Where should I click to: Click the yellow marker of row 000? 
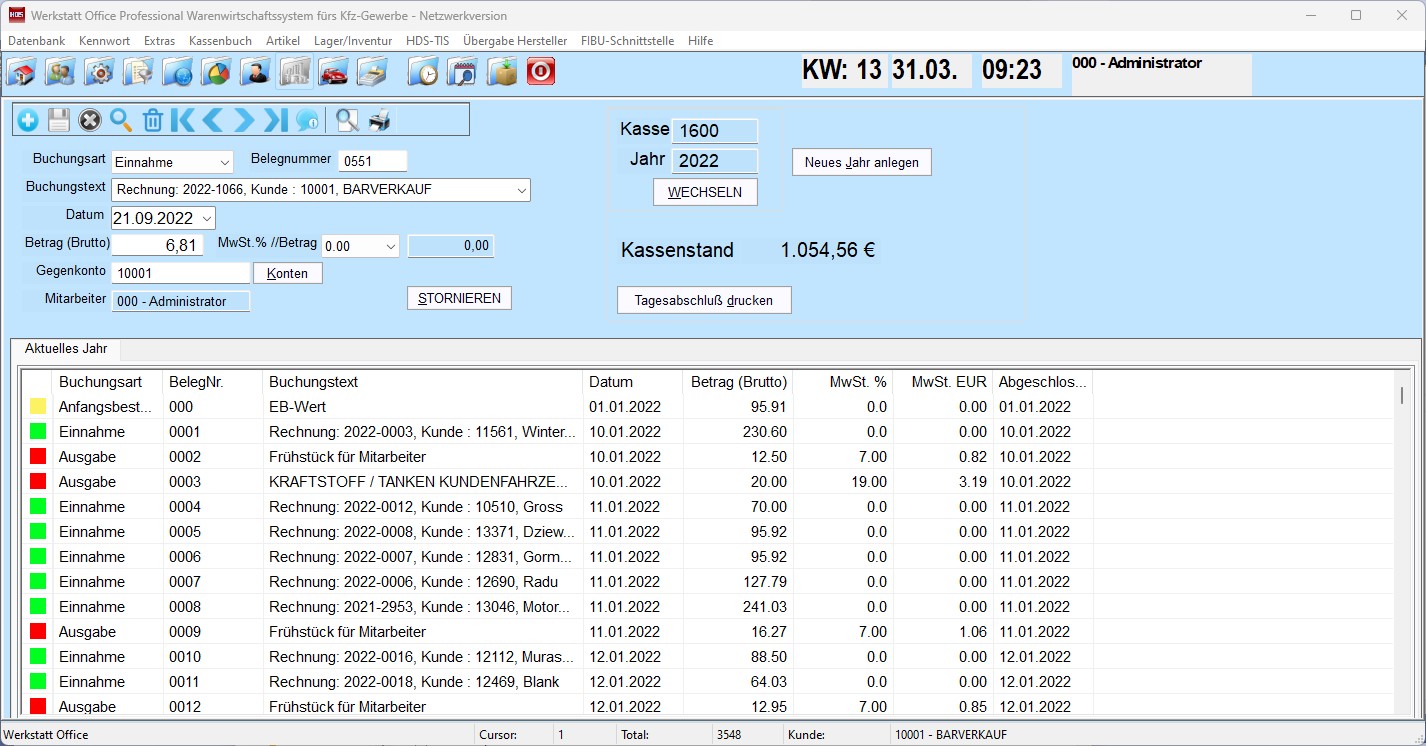click(x=38, y=407)
